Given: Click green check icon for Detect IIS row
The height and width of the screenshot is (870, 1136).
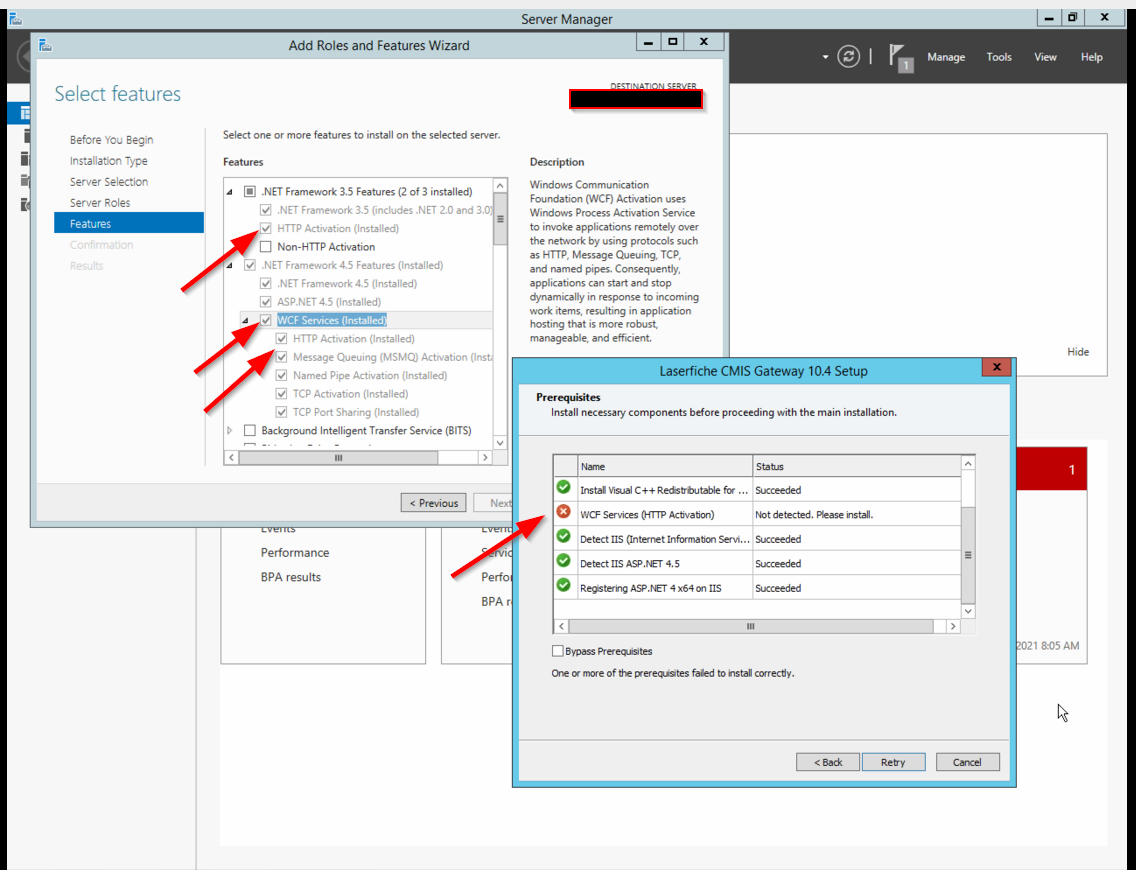Looking at the screenshot, I should click(x=564, y=538).
